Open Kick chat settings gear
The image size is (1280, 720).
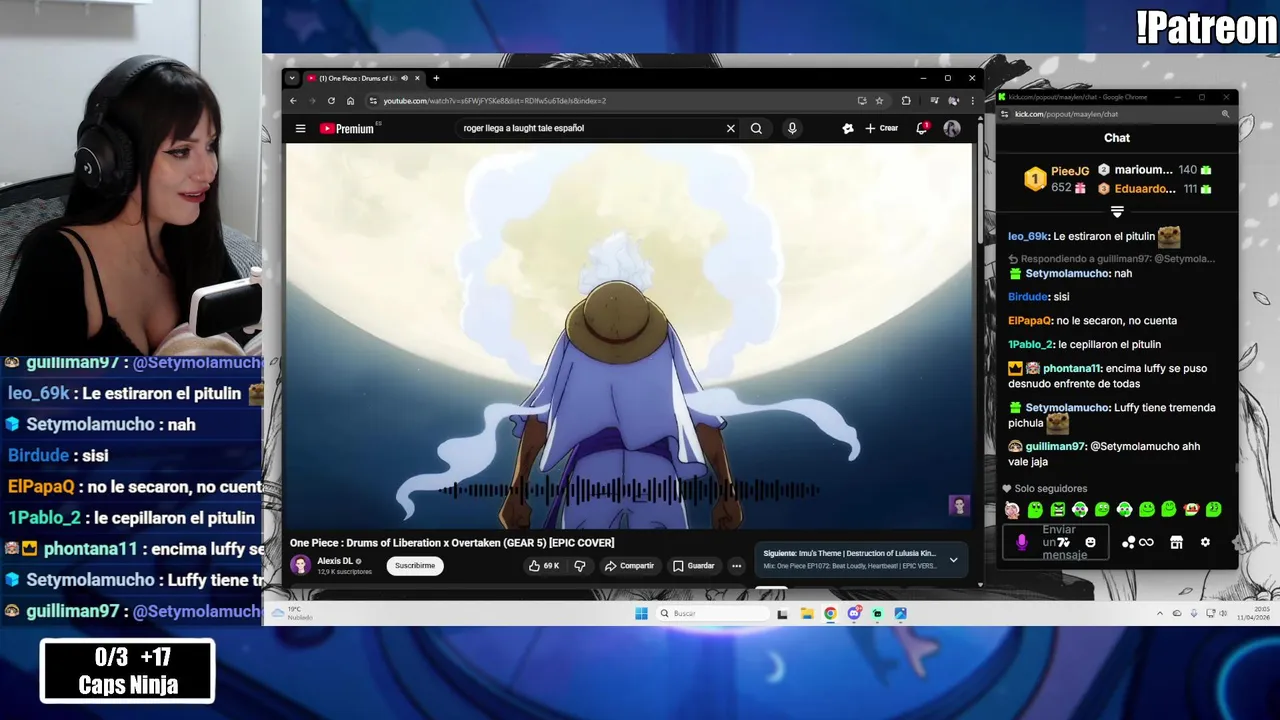[1205, 542]
